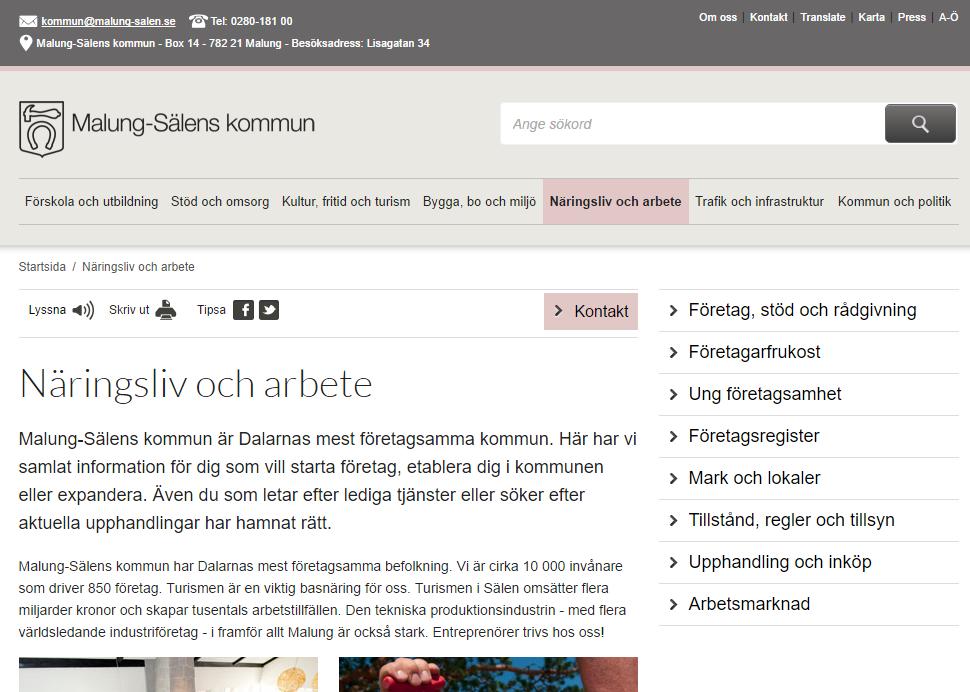Click the envelope email icon
The width and height of the screenshot is (970, 692).
[28, 21]
